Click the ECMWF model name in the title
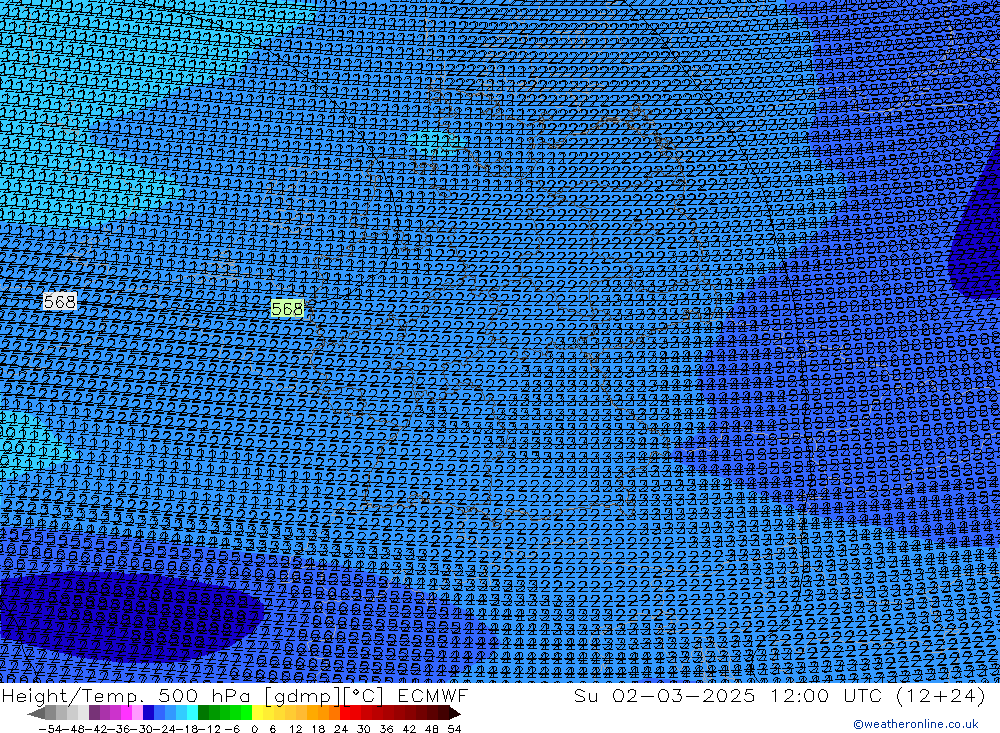1000x733 pixels. coord(432,695)
